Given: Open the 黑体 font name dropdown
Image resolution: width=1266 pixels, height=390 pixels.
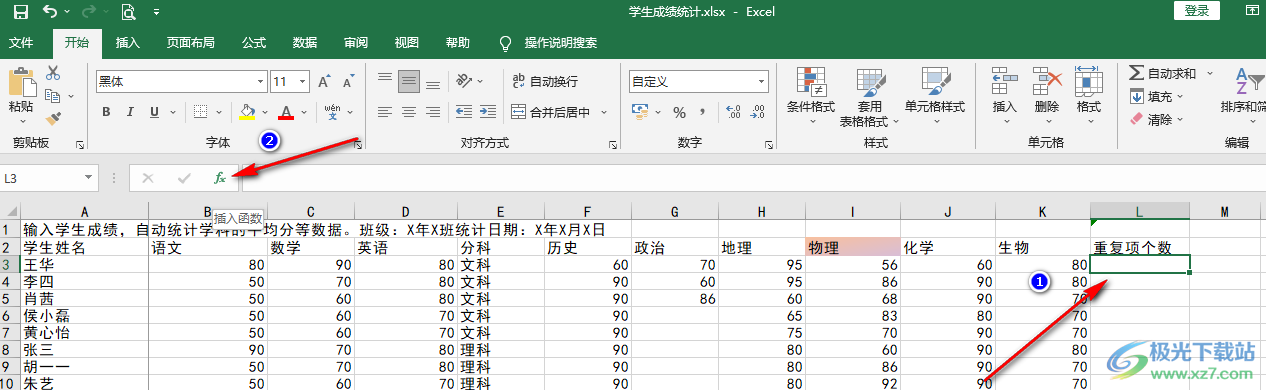Looking at the screenshot, I should point(260,82).
